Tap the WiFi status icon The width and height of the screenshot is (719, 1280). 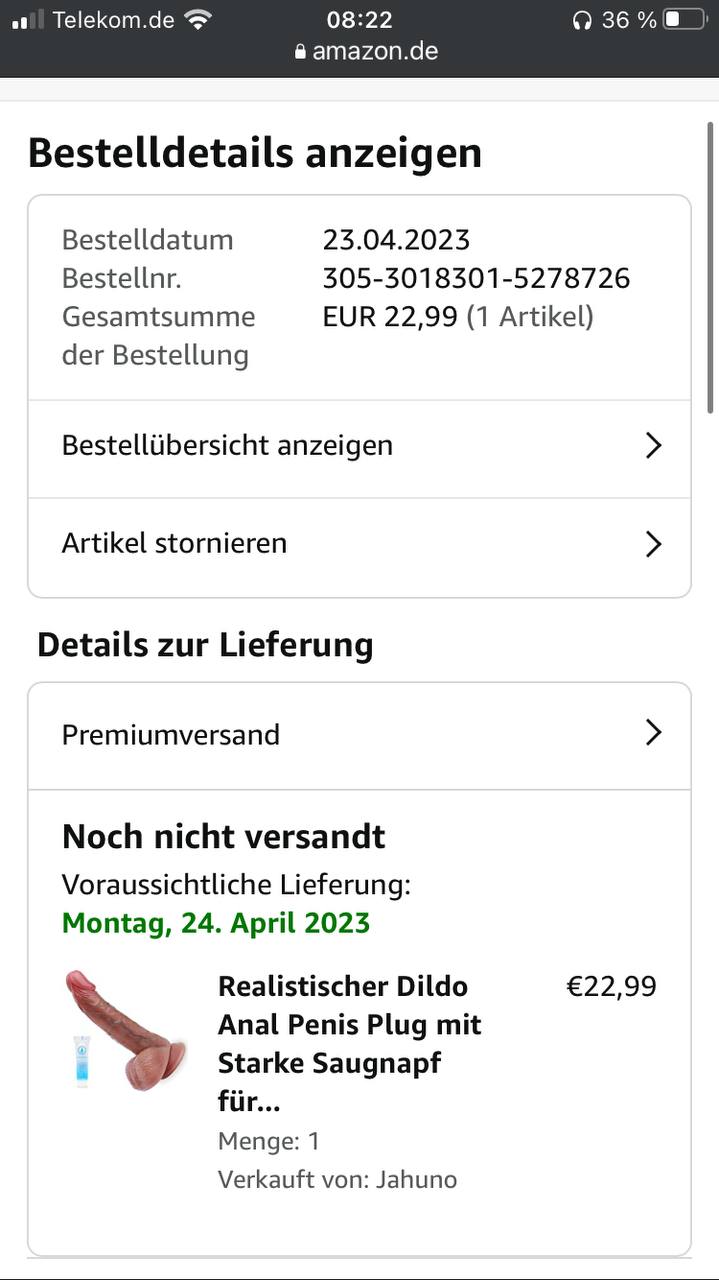pyautogui.click(x=199, y=20)
